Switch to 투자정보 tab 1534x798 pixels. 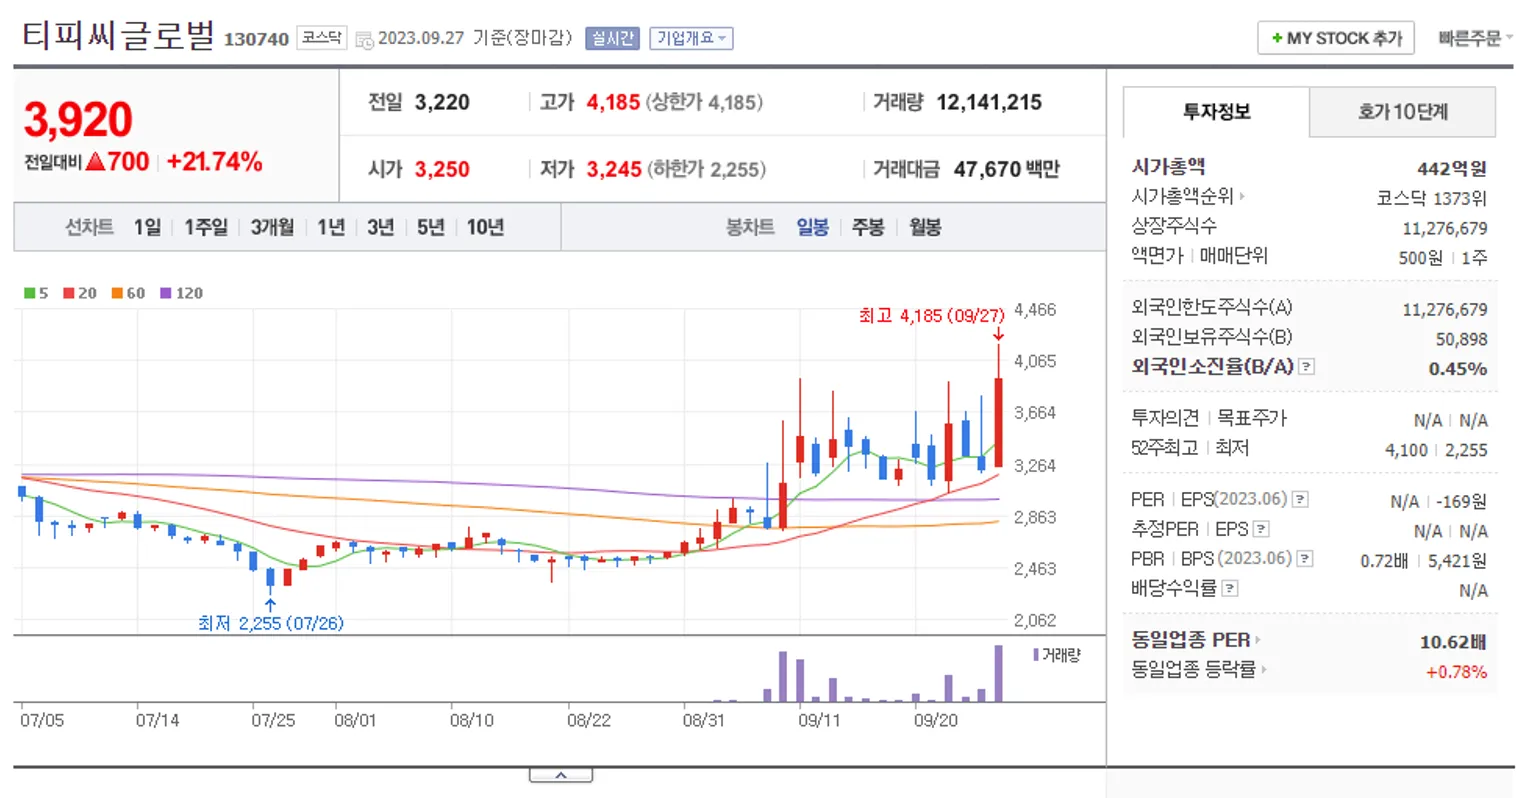coord(1216,112)
